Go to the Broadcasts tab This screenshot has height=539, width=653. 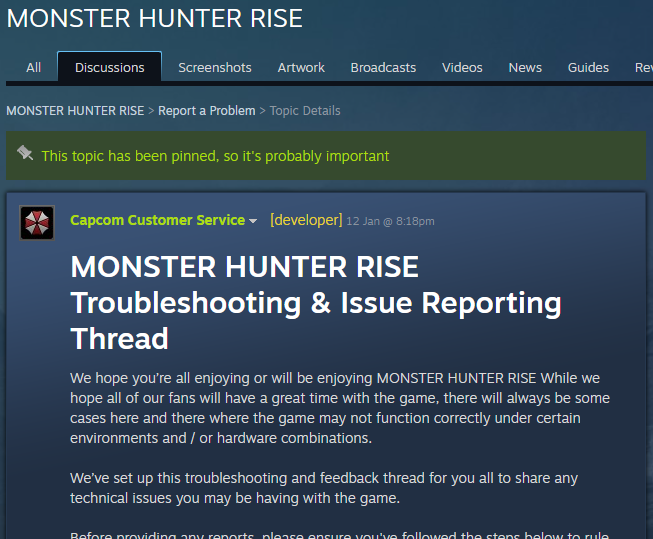pos(383,67)
